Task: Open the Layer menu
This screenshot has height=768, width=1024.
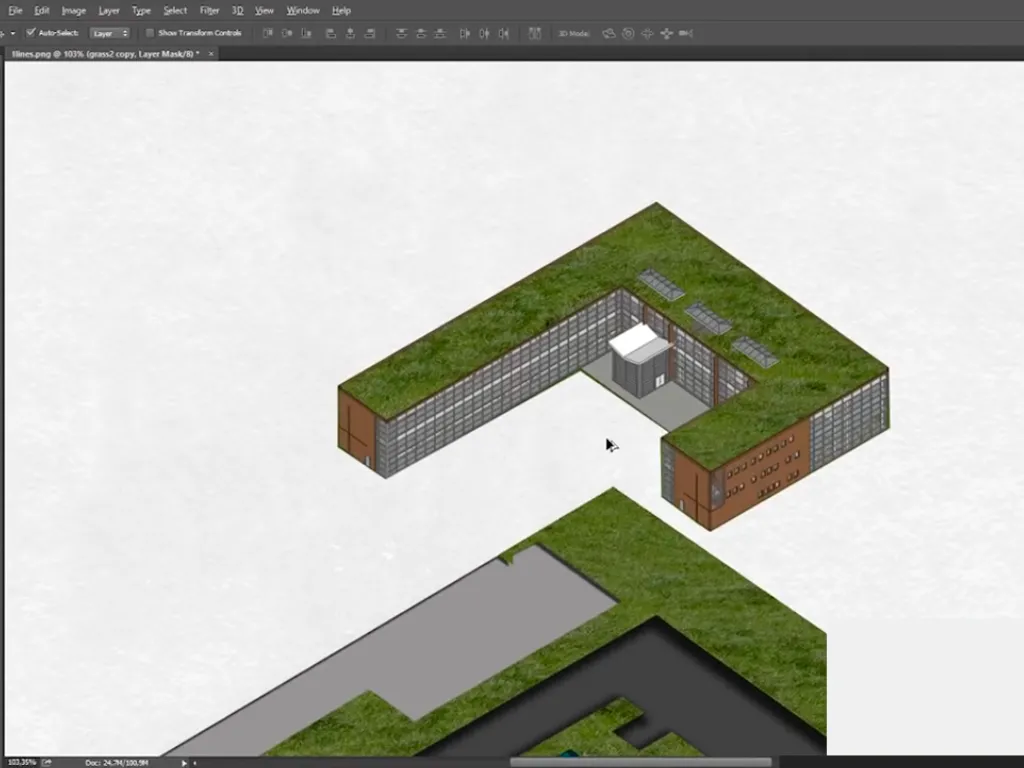Action: point(109,10)
